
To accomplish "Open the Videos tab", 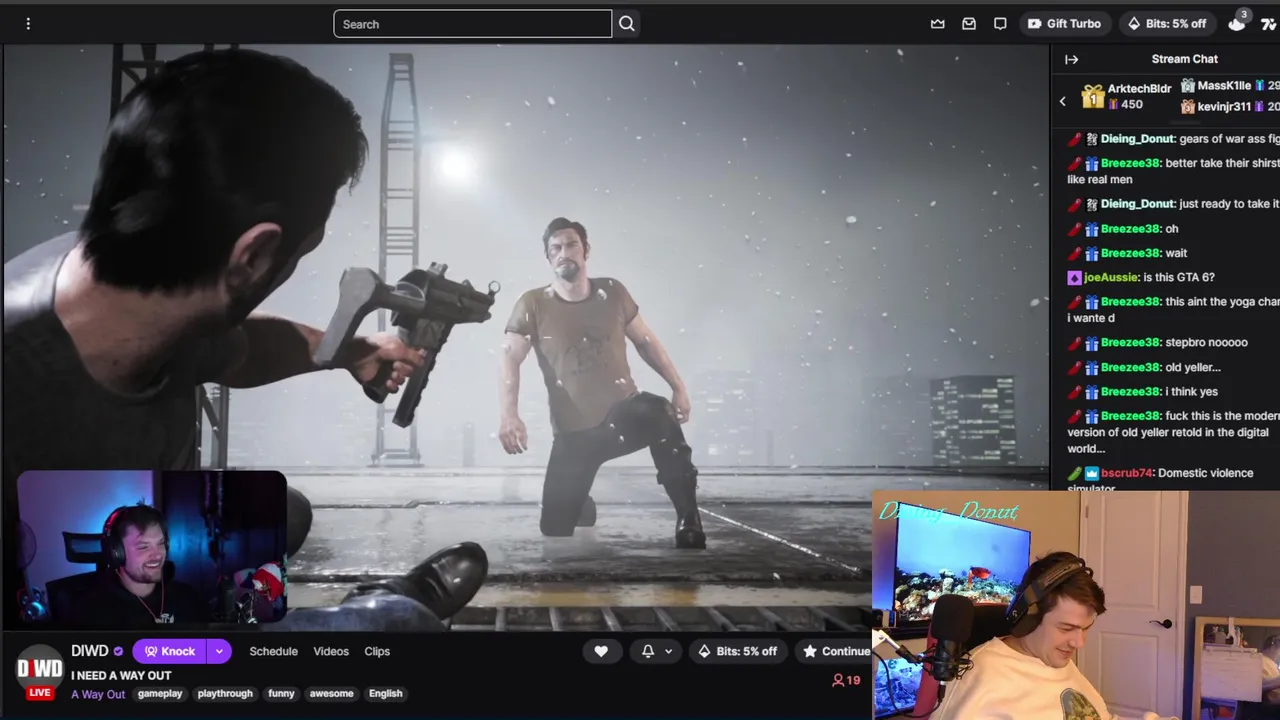I will click(x=331, y=651).
